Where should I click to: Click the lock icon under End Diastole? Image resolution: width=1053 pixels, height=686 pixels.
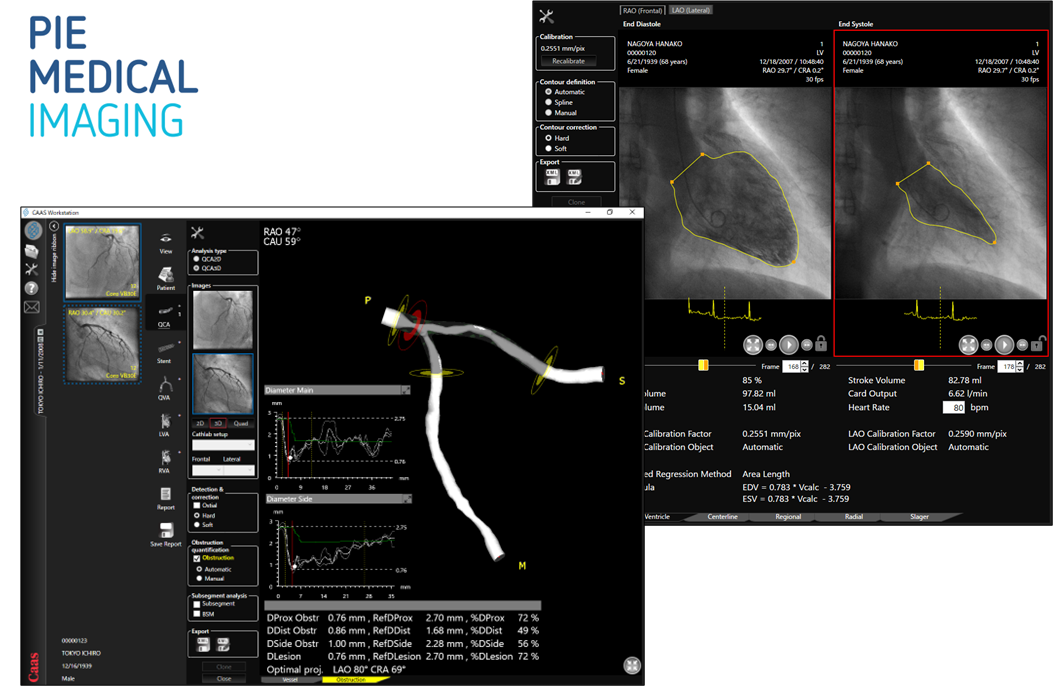coord(821,345)
